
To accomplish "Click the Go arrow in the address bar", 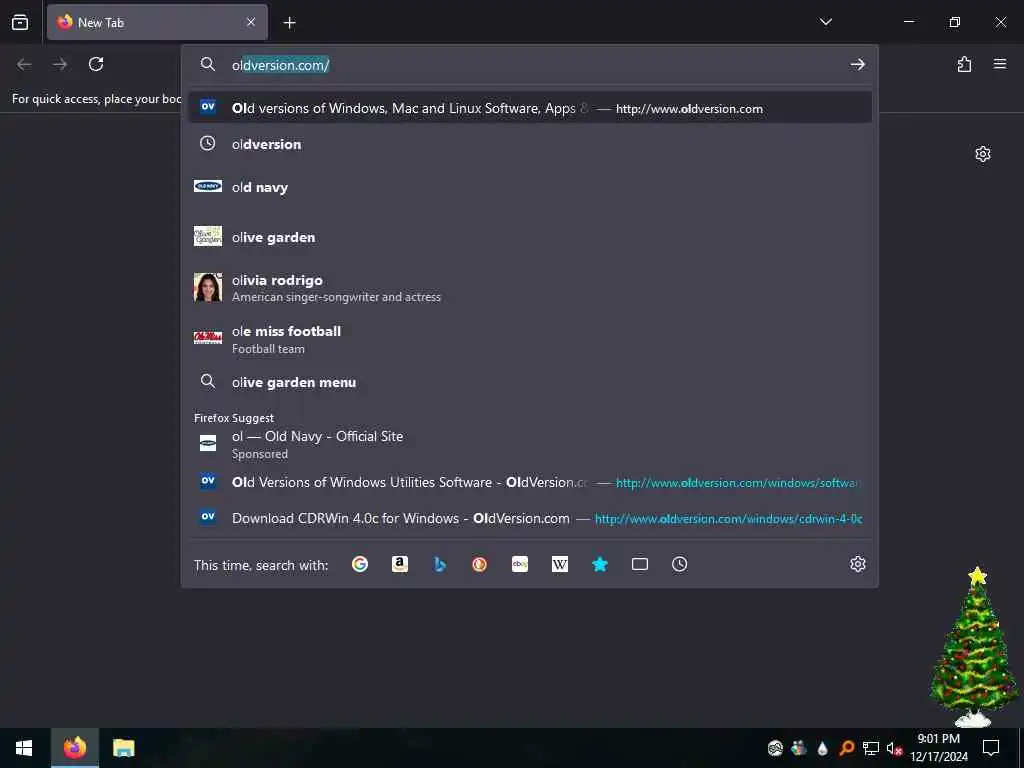I will tap(857, 64).
